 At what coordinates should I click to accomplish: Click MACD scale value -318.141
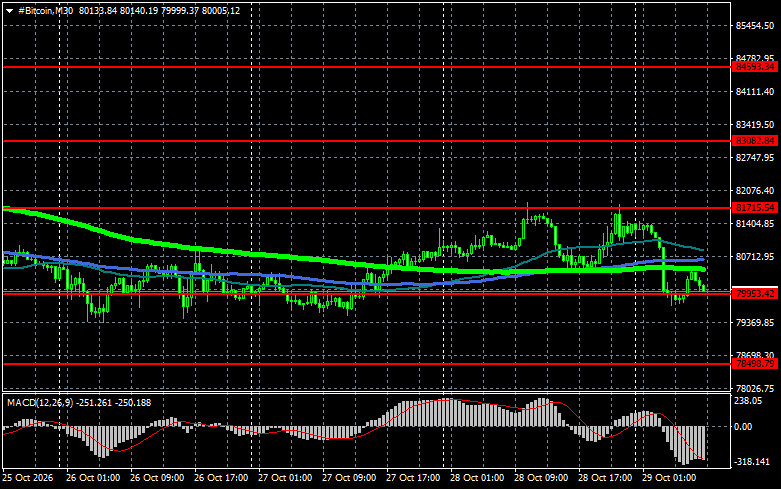pyautogui.click(x=752, y=462)
